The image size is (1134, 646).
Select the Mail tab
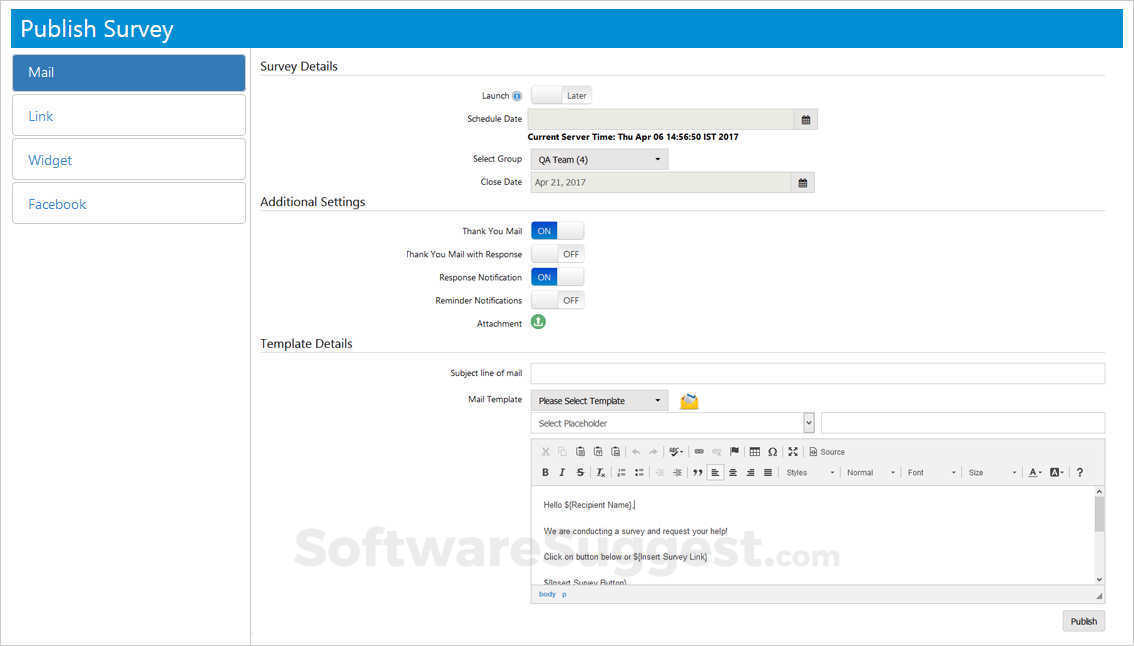[129, 72]
